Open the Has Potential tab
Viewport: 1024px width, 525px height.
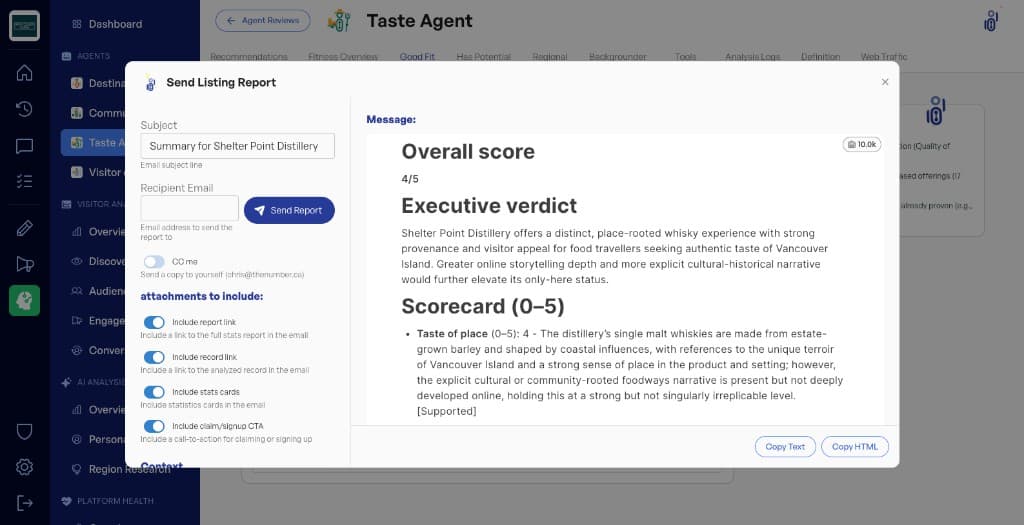tap(484, 57)
